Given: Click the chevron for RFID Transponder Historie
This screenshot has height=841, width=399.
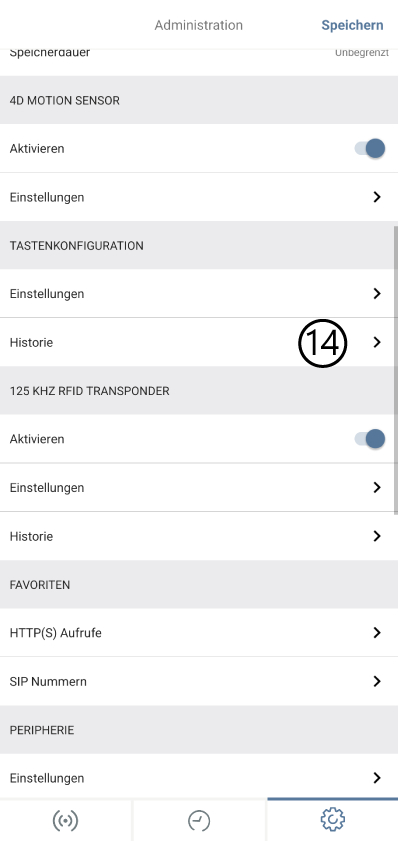Looking at the screenshot, I should [377, 536].
